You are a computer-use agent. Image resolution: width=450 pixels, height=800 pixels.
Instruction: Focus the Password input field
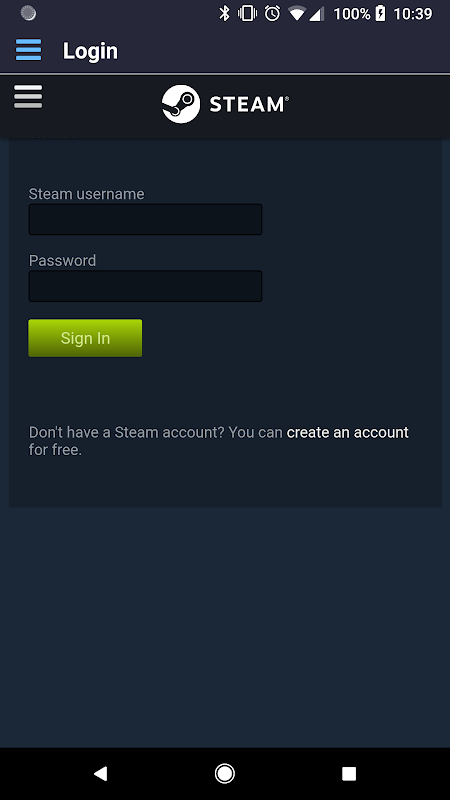[x=145, y=286]
